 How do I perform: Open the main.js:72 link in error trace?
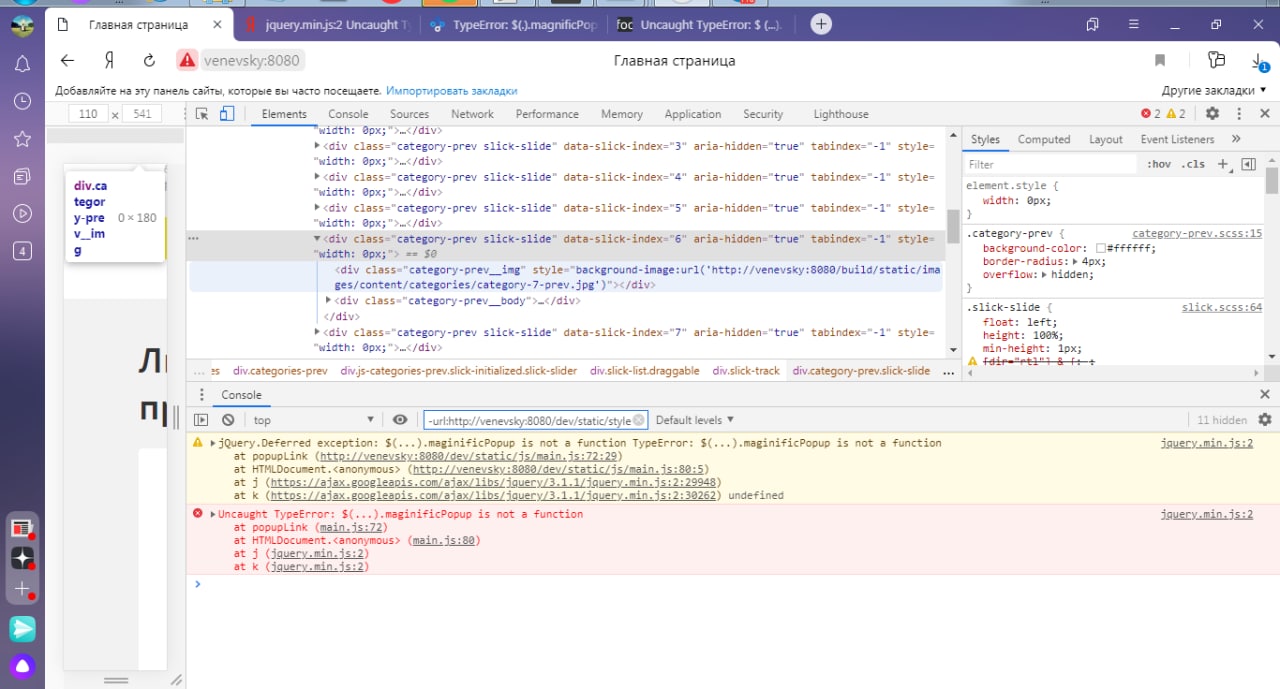(x=351, y=527)
